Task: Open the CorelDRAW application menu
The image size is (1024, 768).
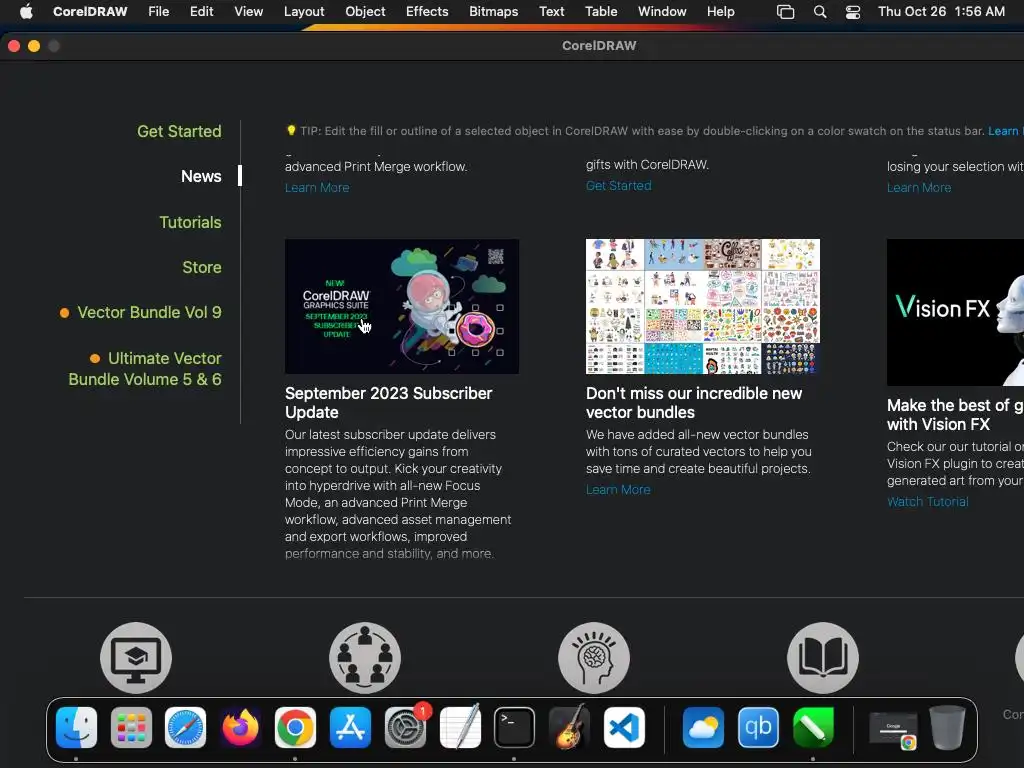Action: click(90, 12)
